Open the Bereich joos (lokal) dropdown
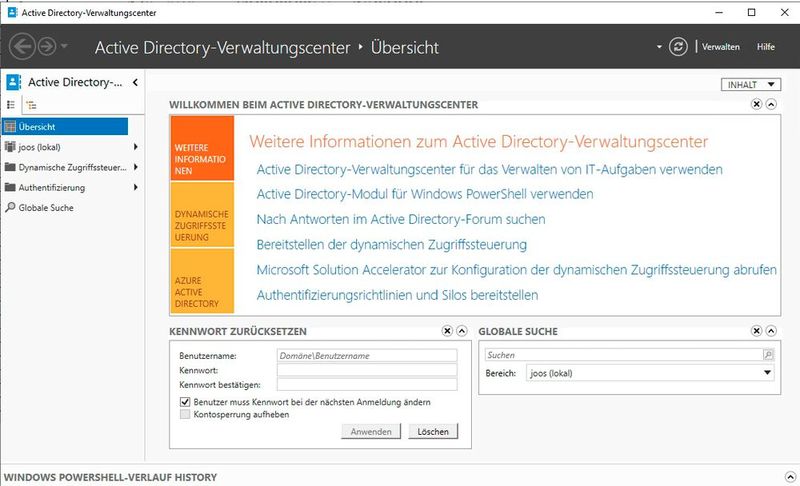The image size is (800, 486). (x=650, y=373)
